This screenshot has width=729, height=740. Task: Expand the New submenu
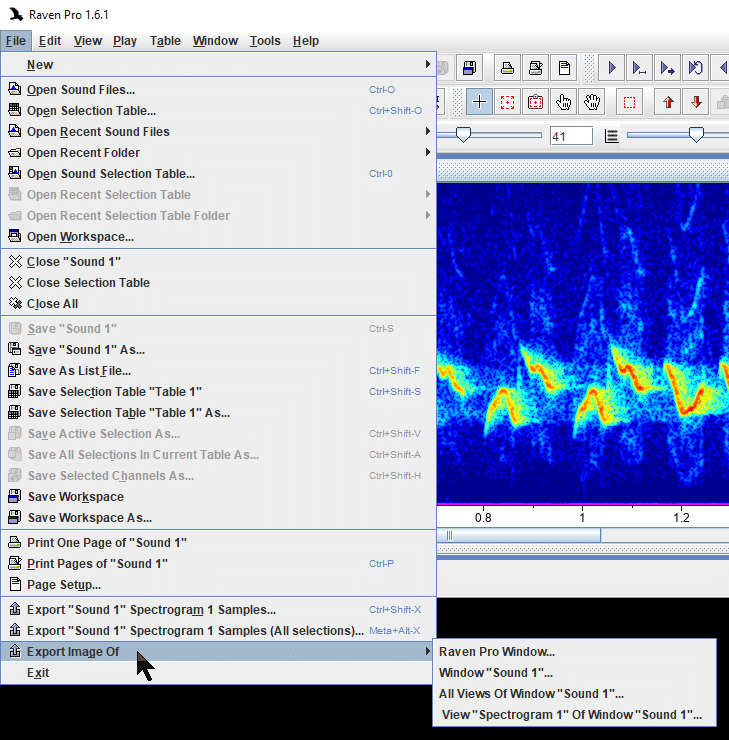[x=218, y=65]
